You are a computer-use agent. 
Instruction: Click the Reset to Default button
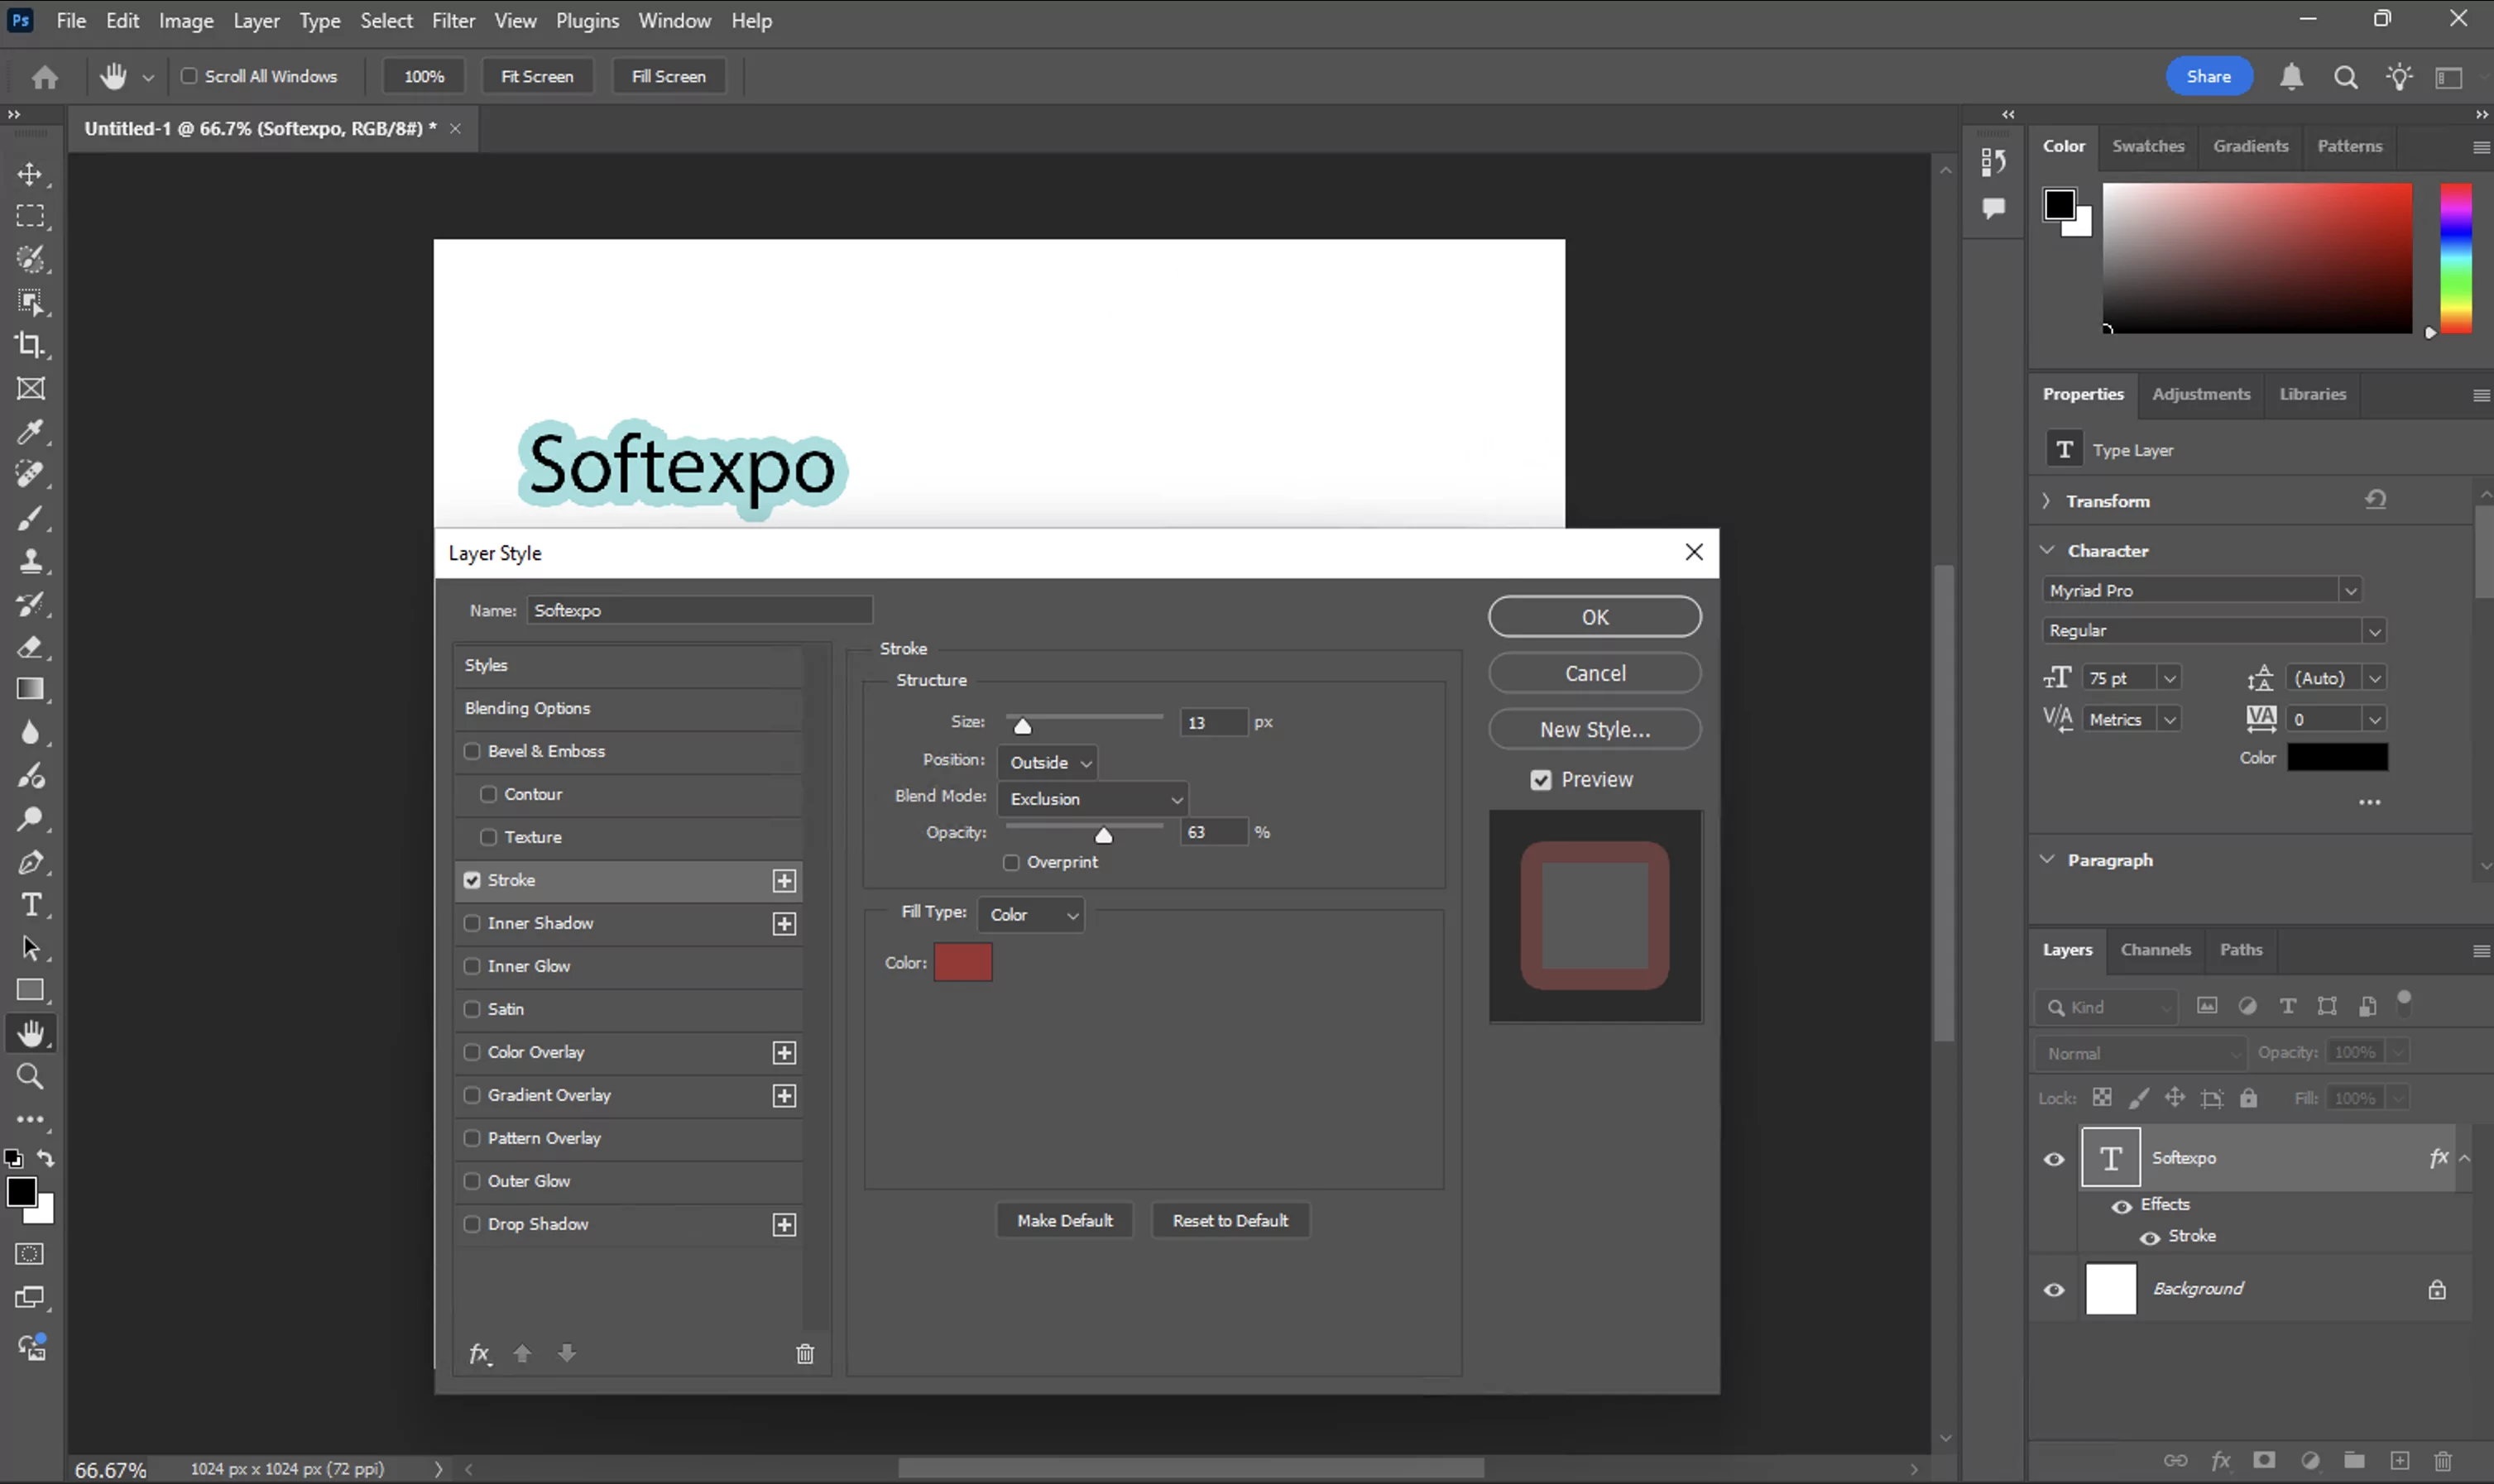[1231, 1219]
